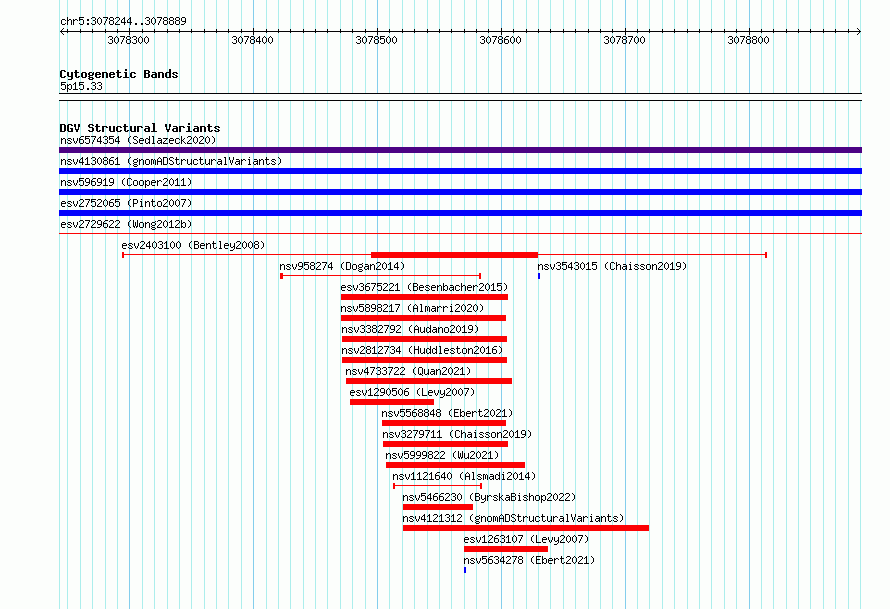This screenshot has width=890, height=609.
Task: Click ruler position 3078700
Action: (x=624, y=40)
